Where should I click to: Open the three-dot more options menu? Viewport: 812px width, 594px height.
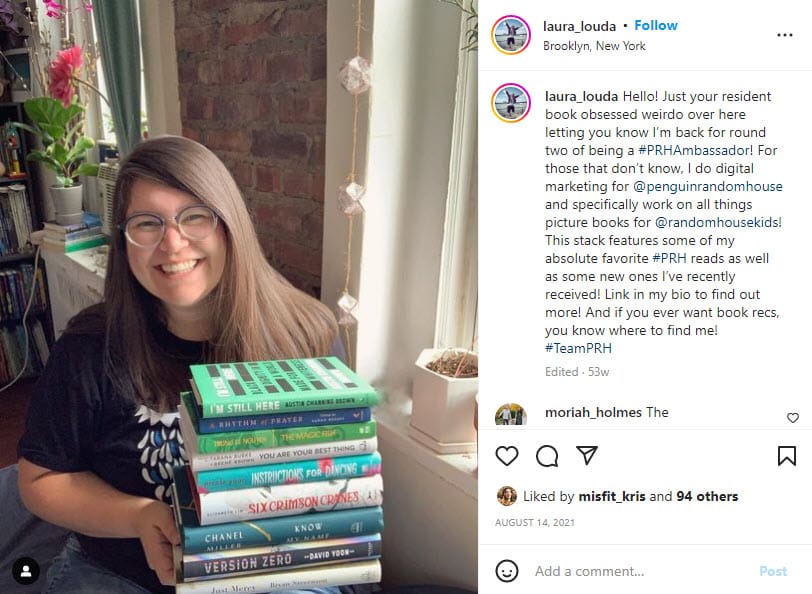(785, 35)
